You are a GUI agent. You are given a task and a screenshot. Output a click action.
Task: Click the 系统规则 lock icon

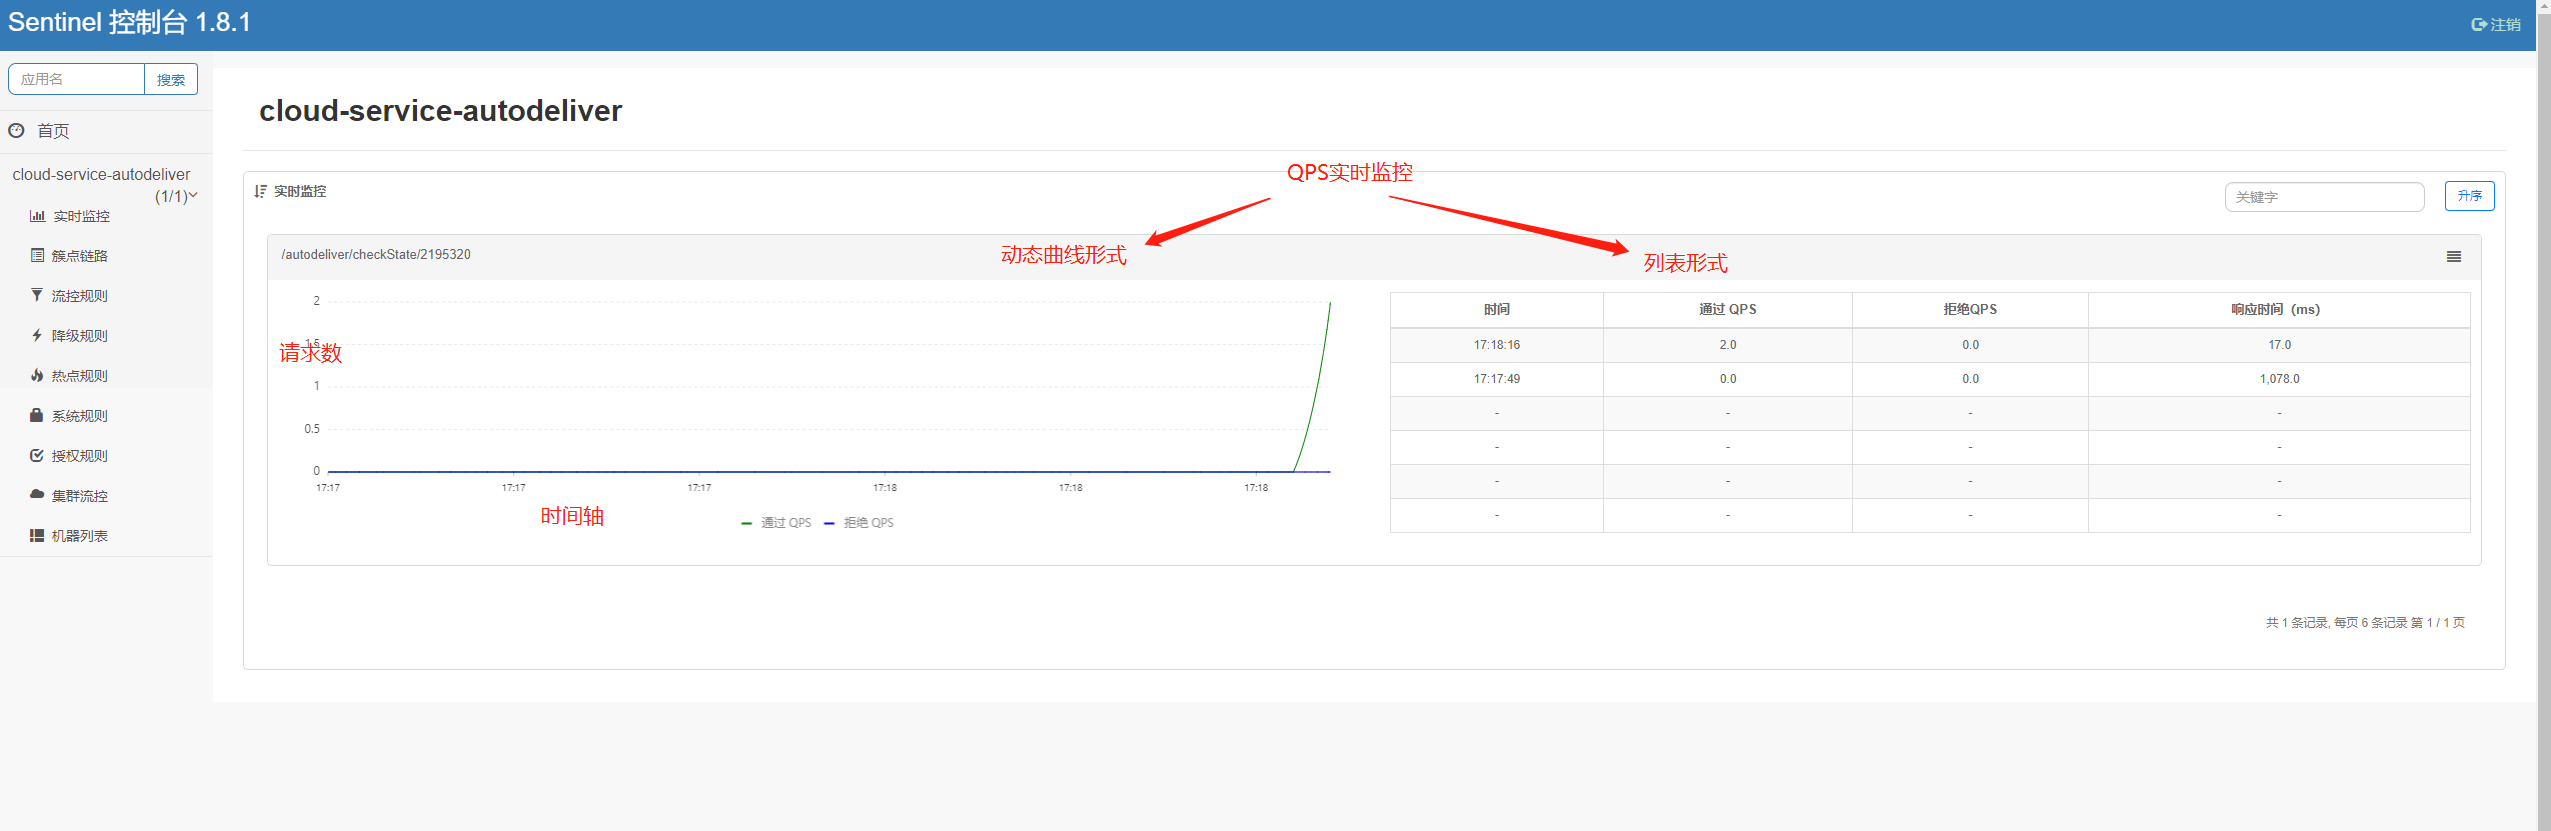pos(37,415)
